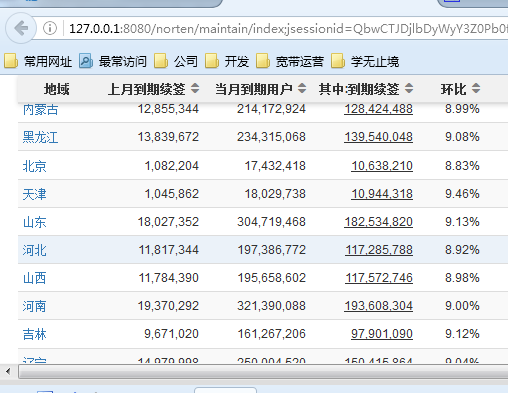508x393 pixels.
Task: Select the value 1,082,204 in 北京 row
Action: (172, 166)
